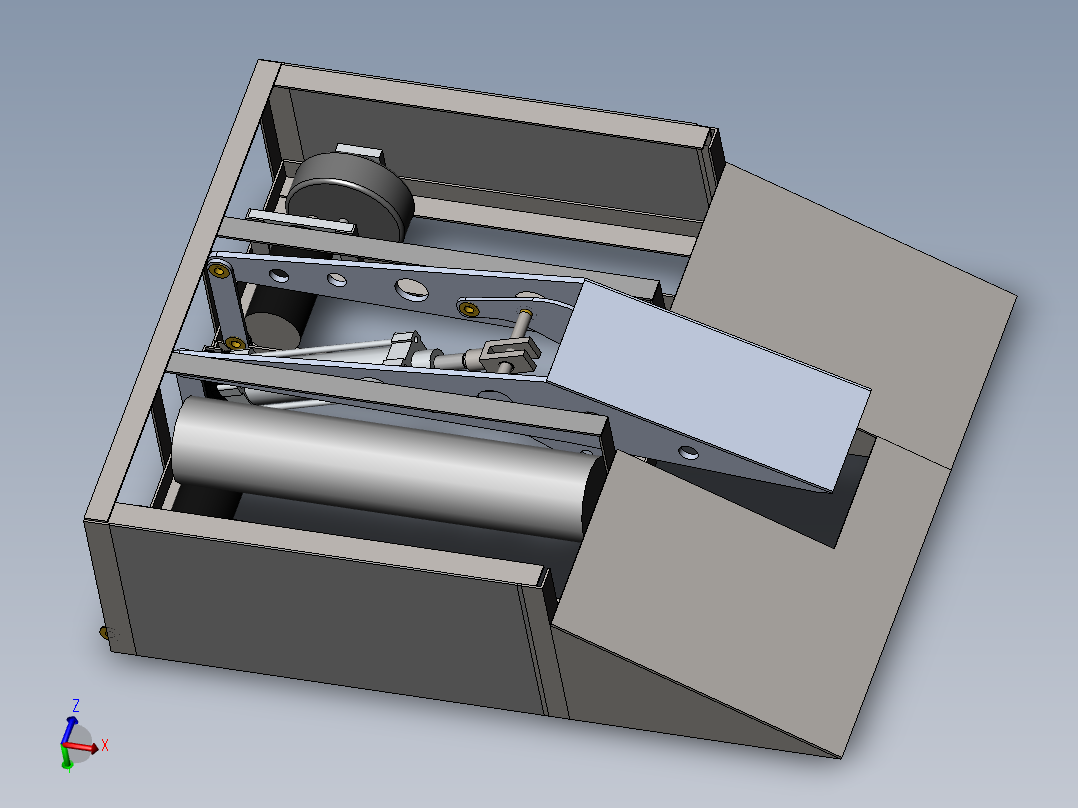This screenshot has width=1078, height=808.
Task: Select the light blue sloped chute plate
Action: pos(708,384)
